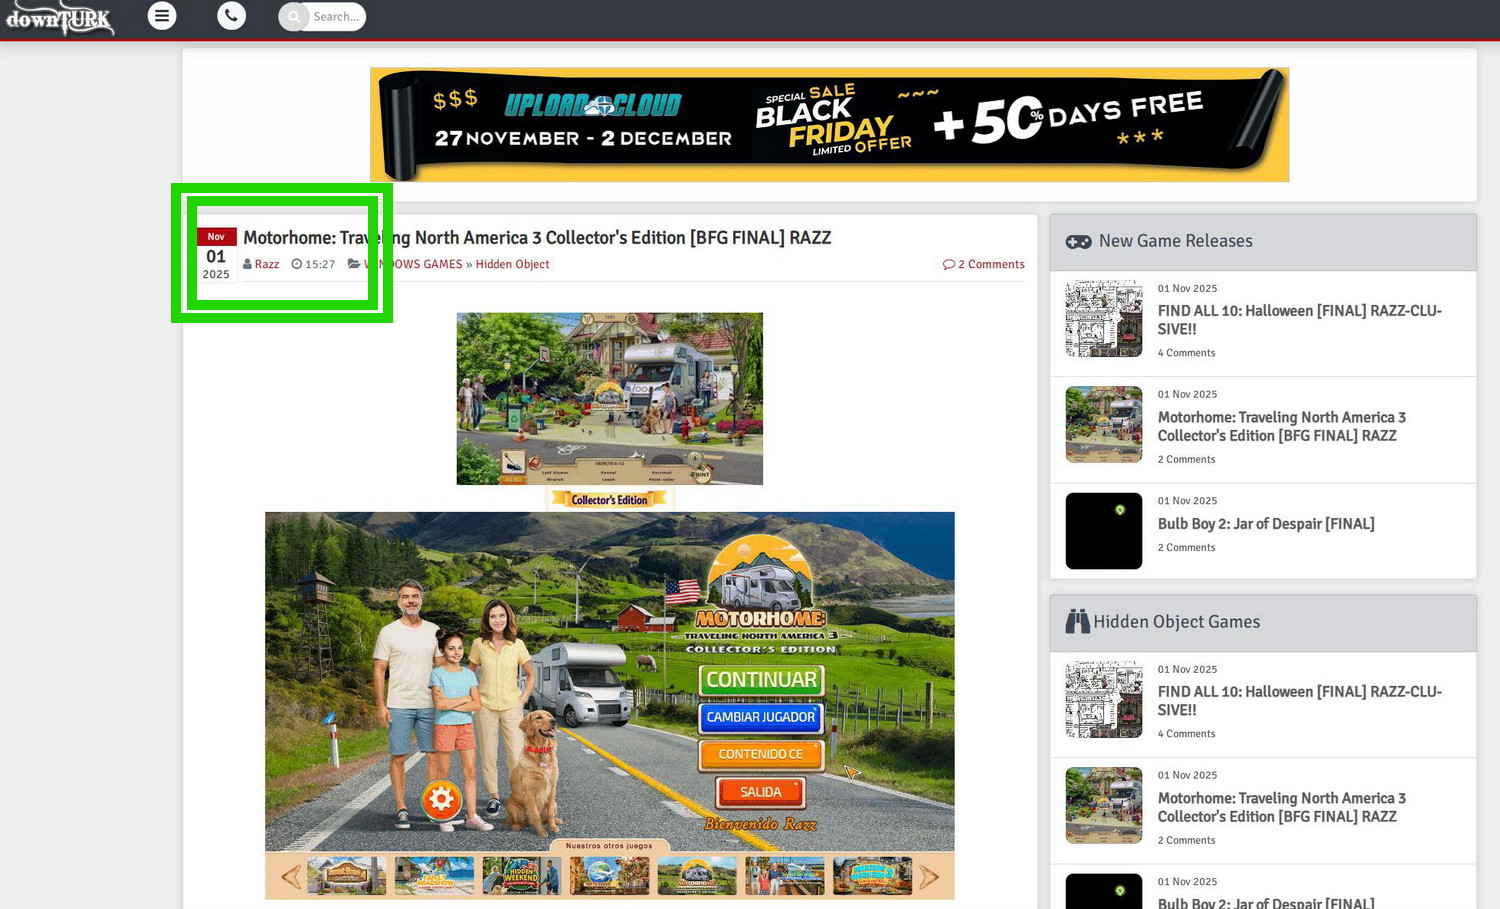Open the Hidden Object category link
Viewport: 1500px width, 909px height.
pyautogui.click(x=512, y=264)
